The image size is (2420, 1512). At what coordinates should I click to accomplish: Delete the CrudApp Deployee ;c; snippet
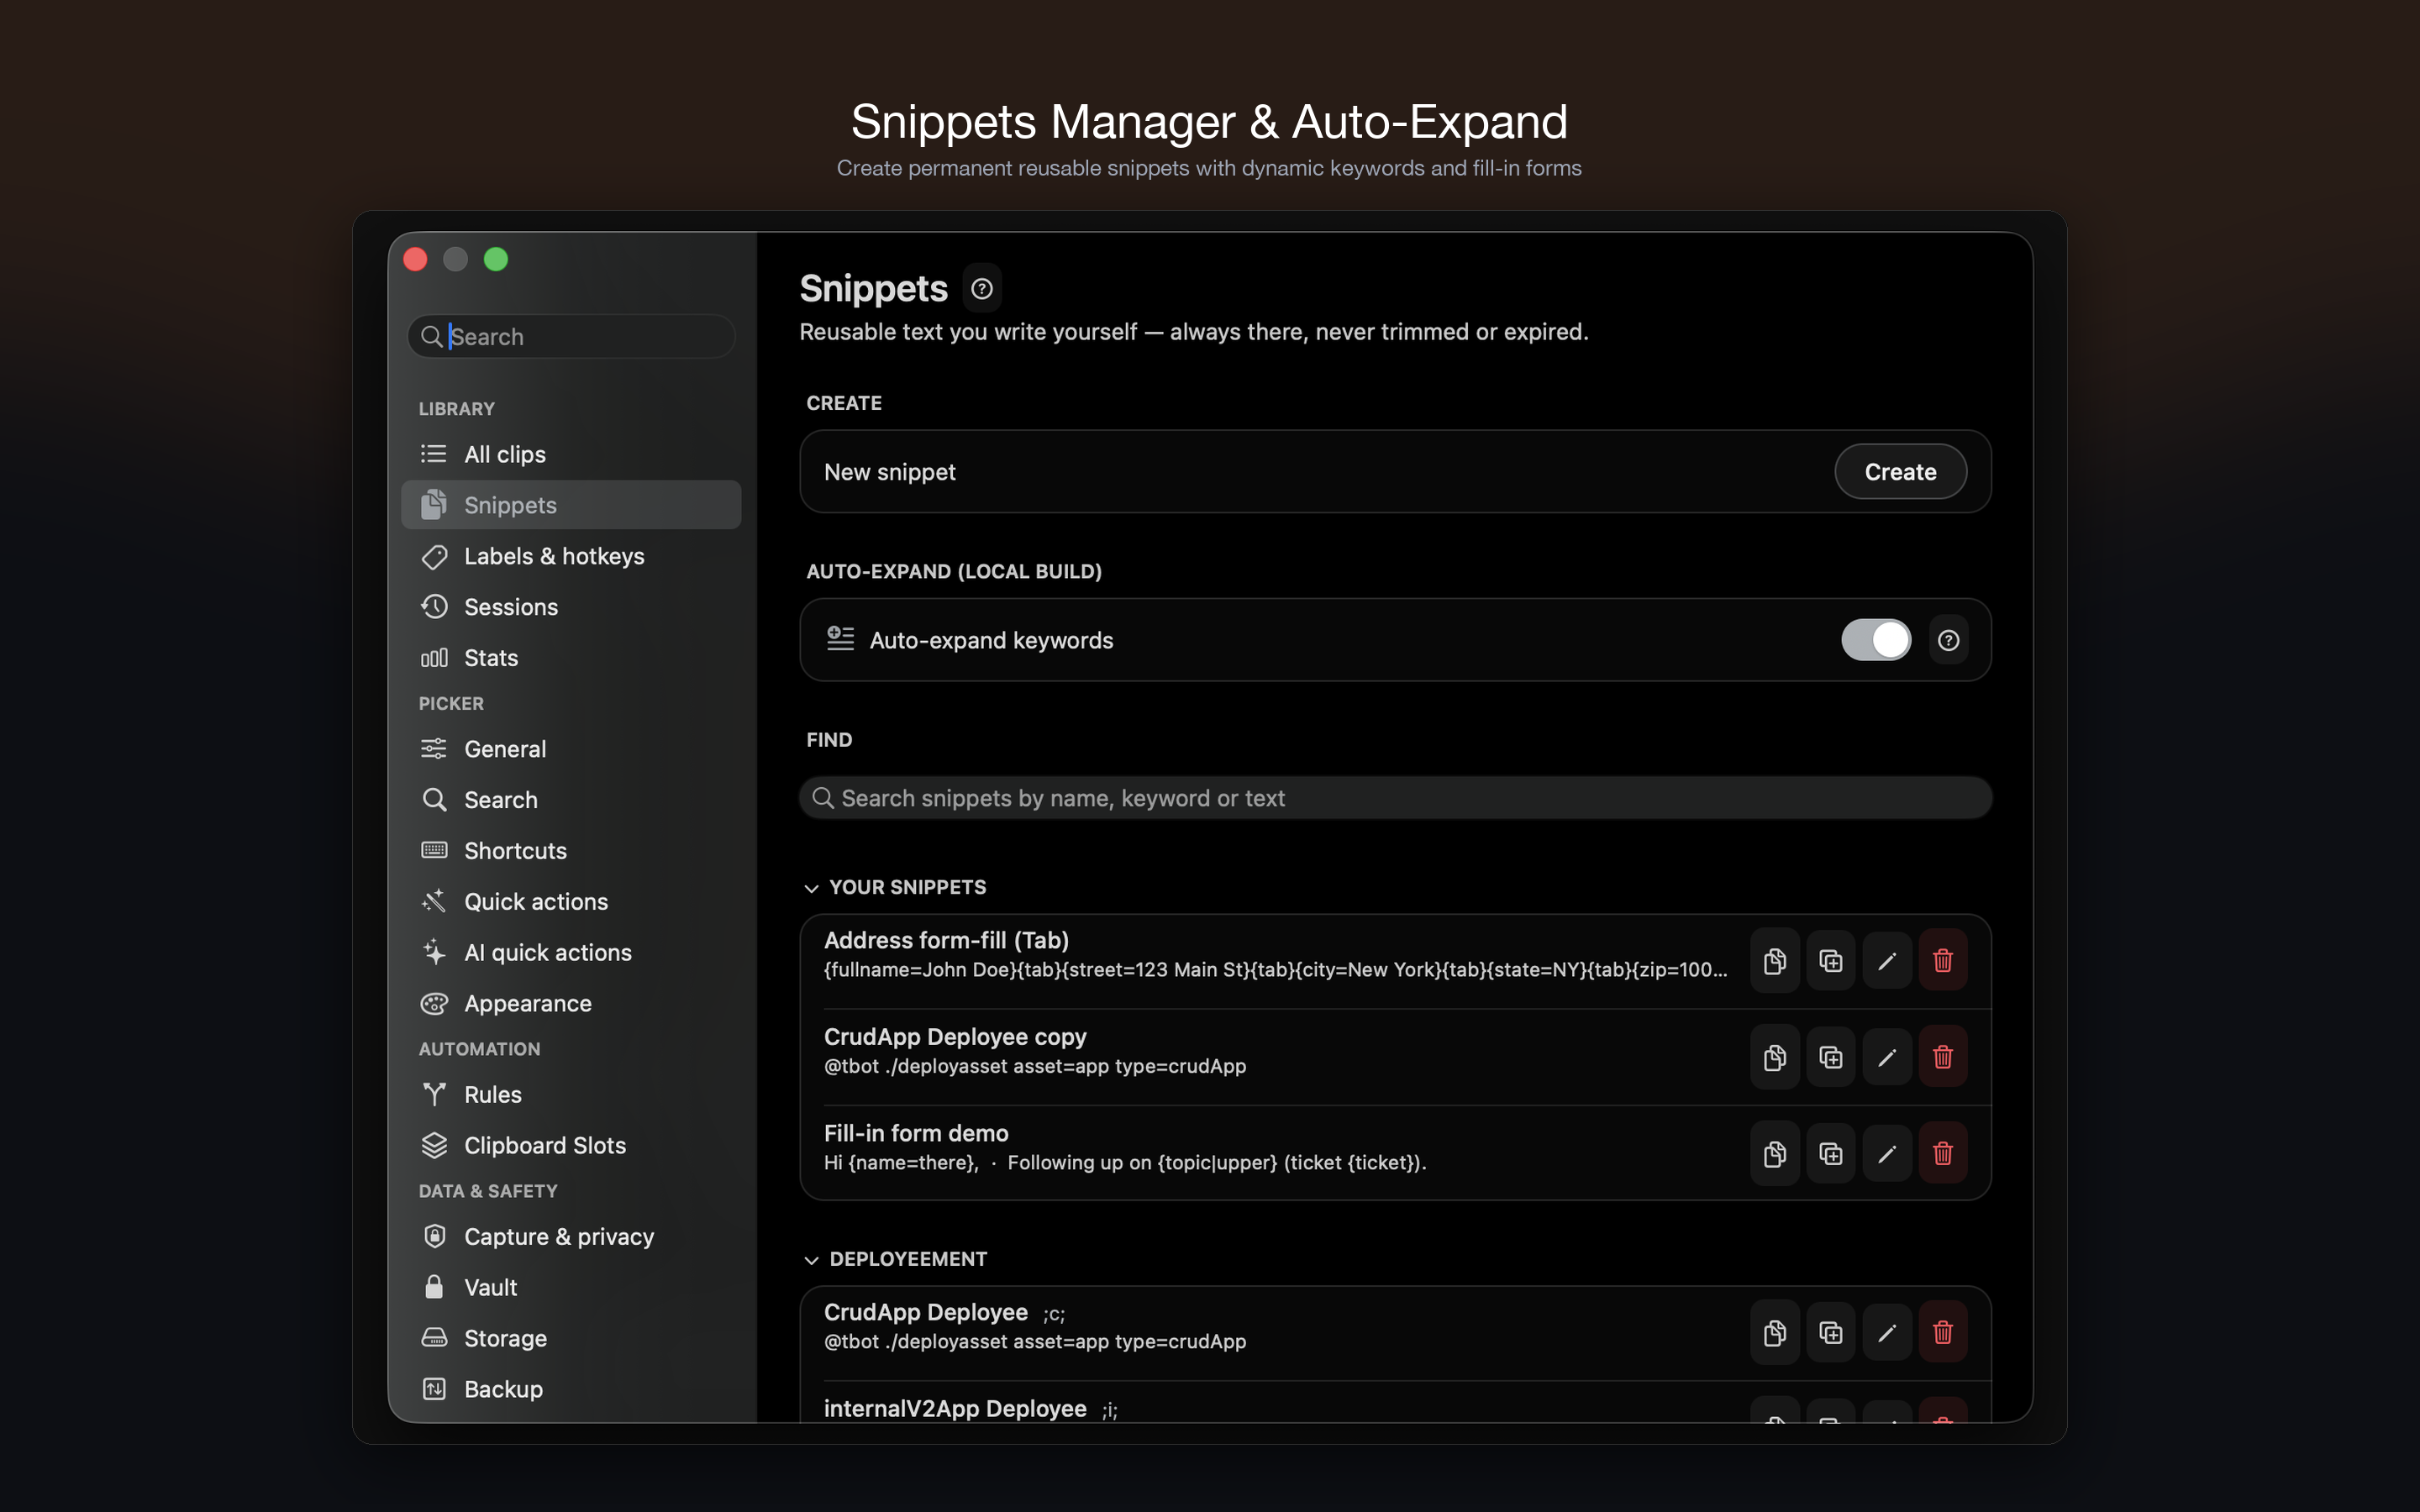(x=1943, y=1333)
